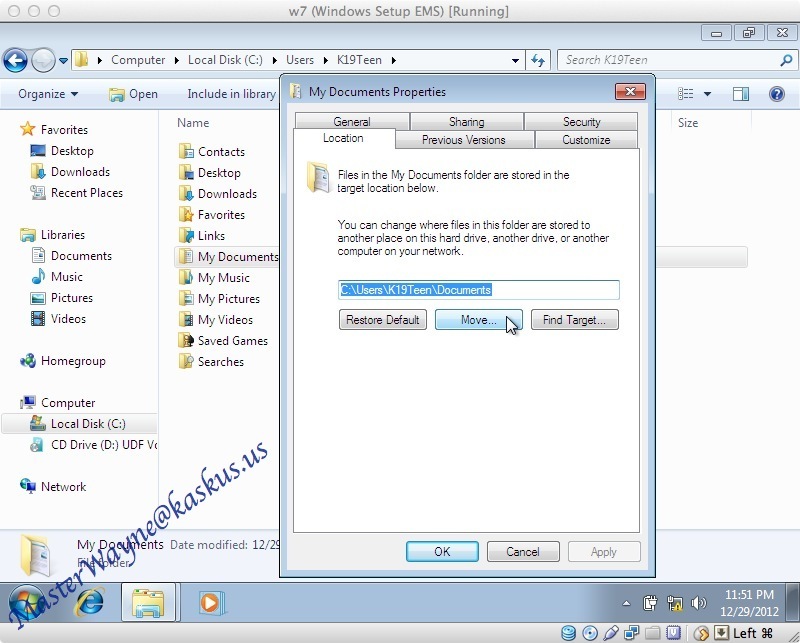The height and width of the screenshot is (643, 800).
Task: Click the Forward navigation arrow in Explorer
Action: [x=43, y=61]
